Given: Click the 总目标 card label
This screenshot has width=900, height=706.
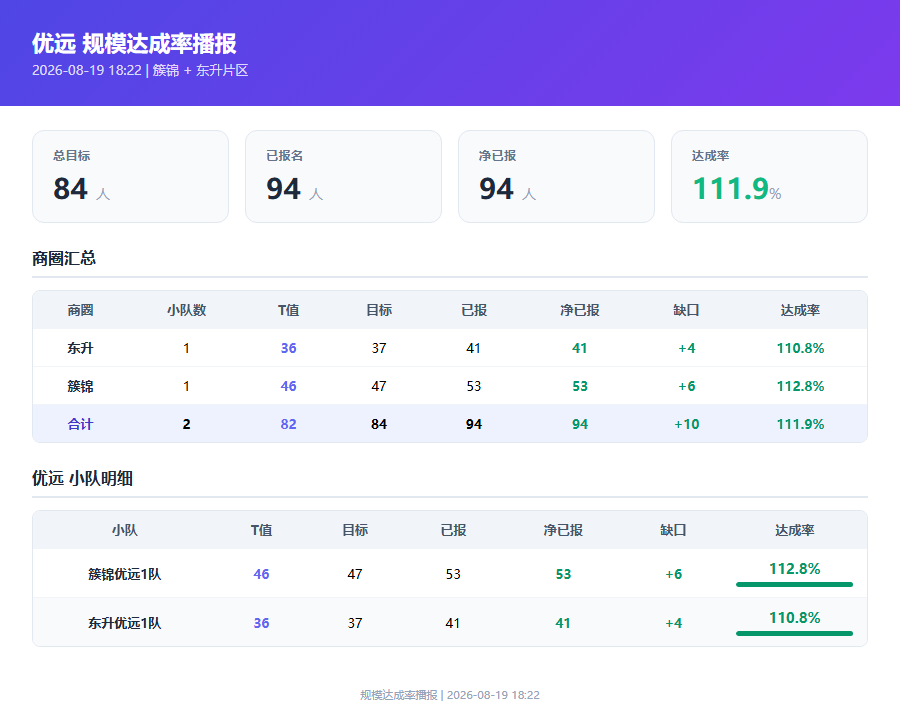Looking at the screenshot, I should 72,156.
